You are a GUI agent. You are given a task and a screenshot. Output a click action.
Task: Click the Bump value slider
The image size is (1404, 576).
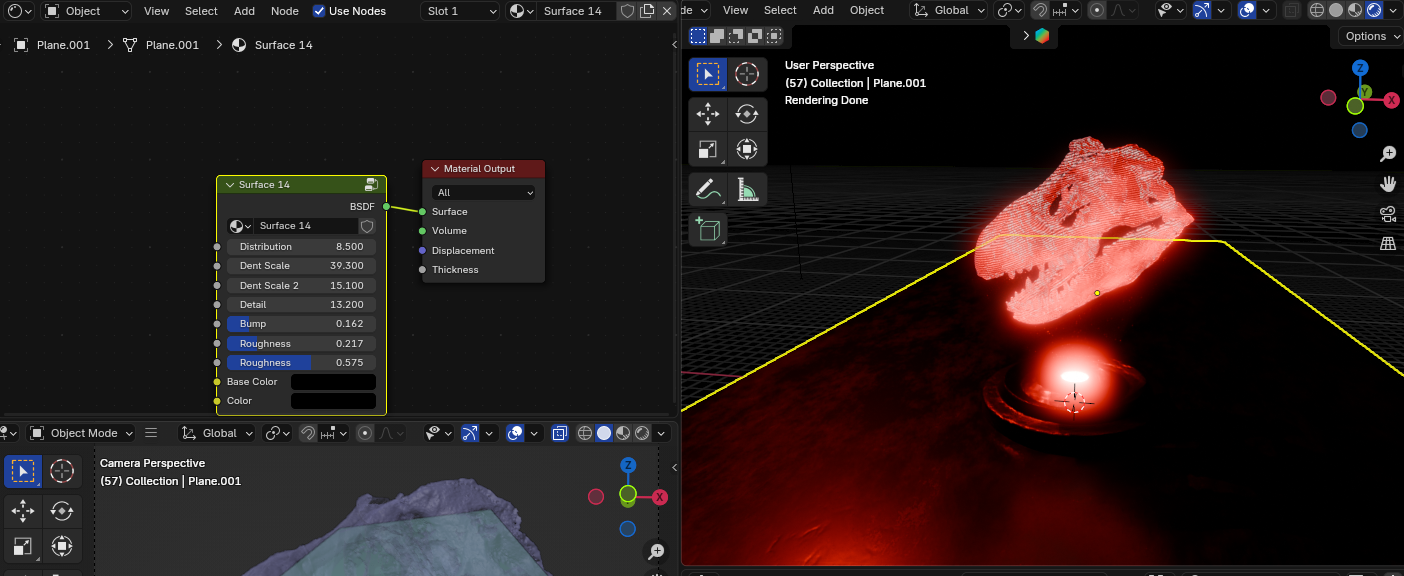[301, 324]
